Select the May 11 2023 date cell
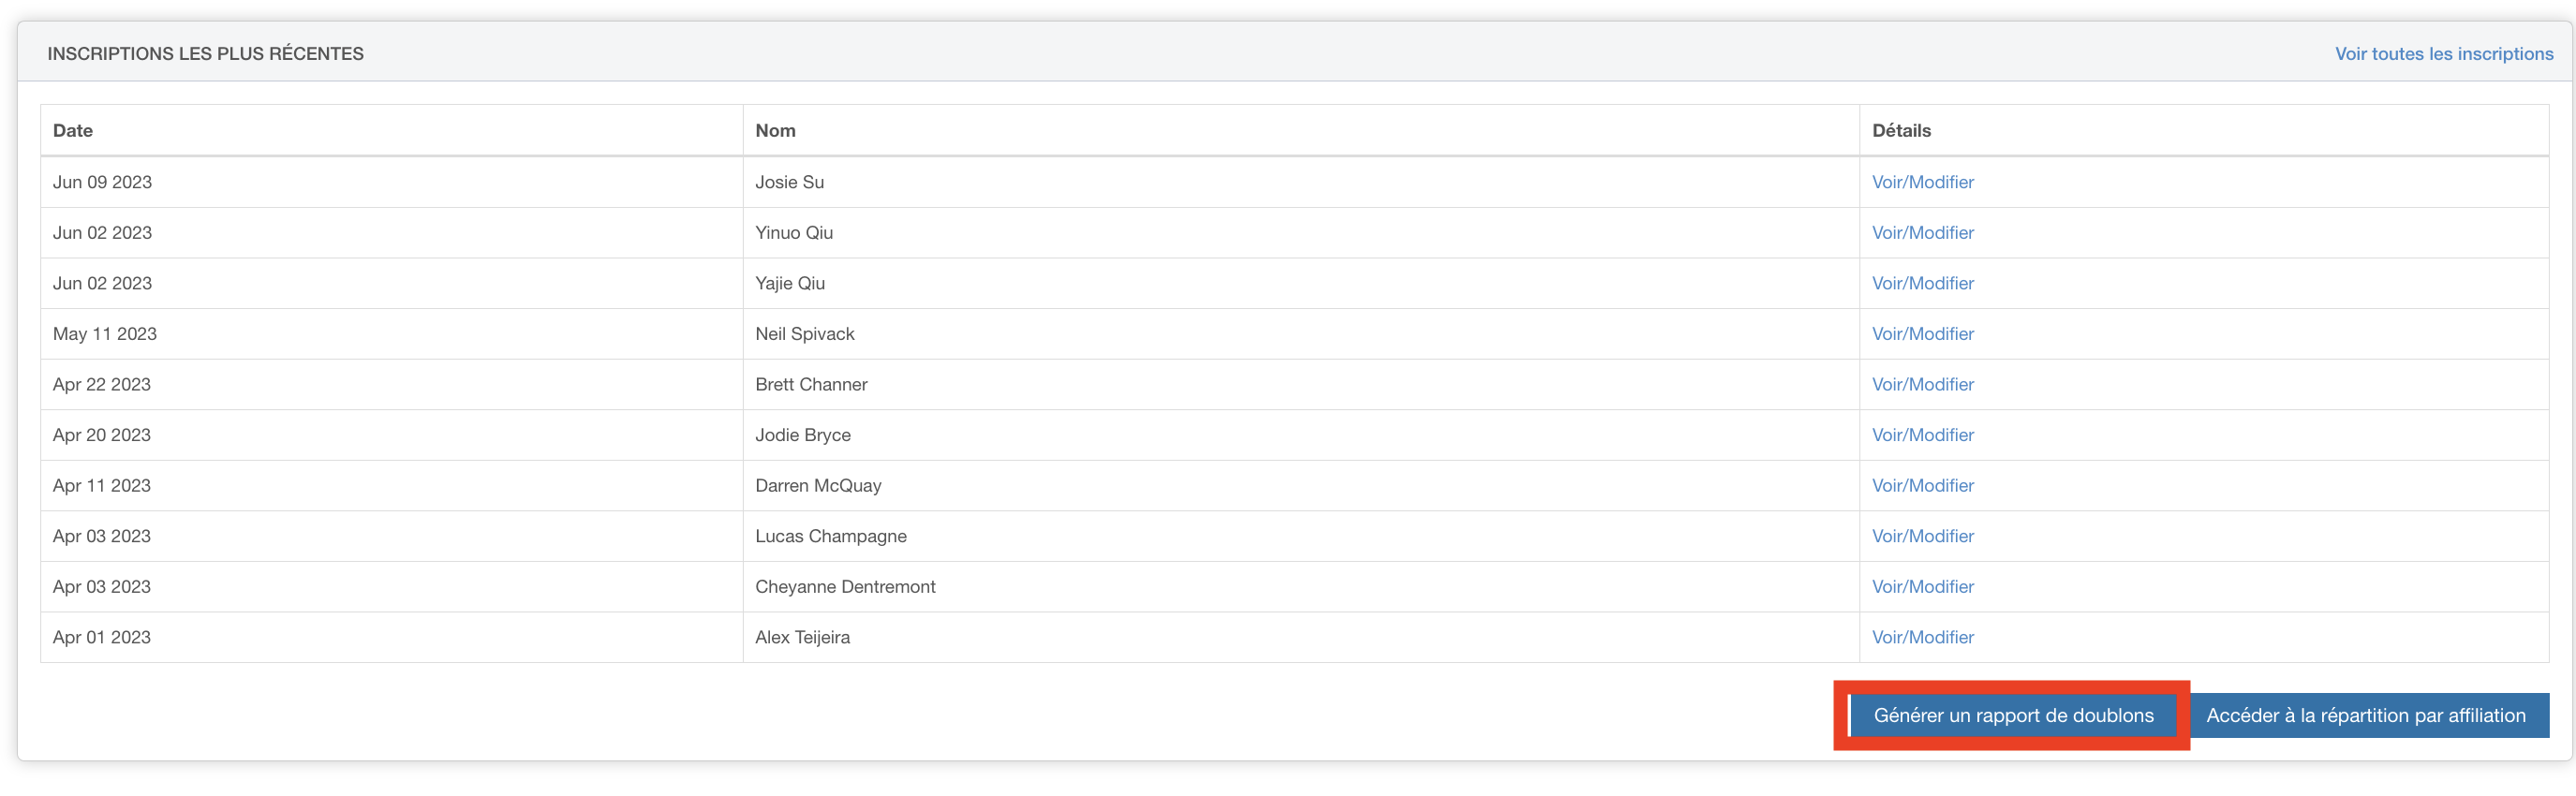2576x796 pixels. (x=105, y=334)
